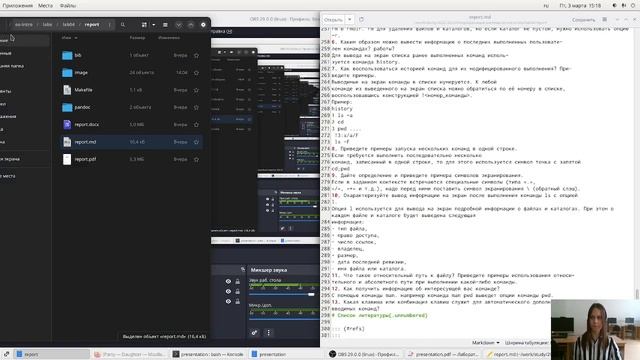Toggle lock on first OBS source
The width and height of the screenshot is (640, 360).
point(238,281)
